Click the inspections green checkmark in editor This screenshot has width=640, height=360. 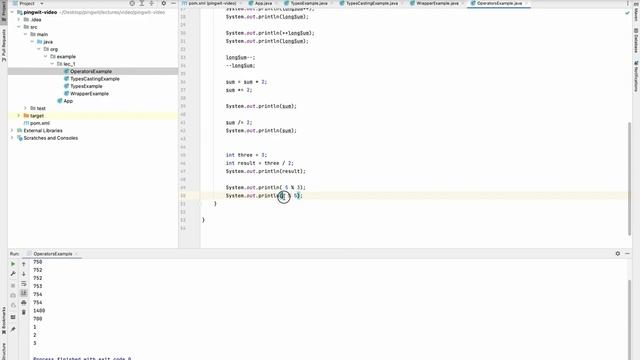[x=627, y=13]
